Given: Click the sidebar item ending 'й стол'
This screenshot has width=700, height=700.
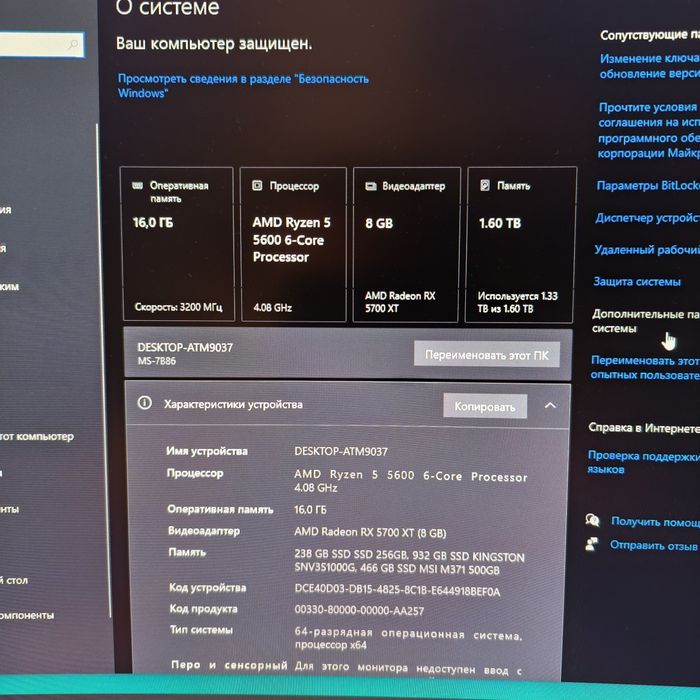Looking at the screenshot, I should tap(14, 580).
